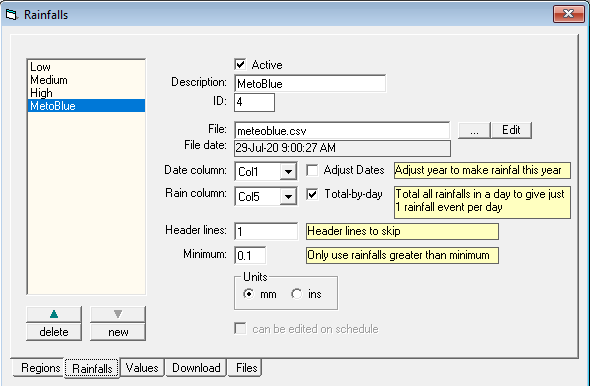Enable the Adjust Dates checkbox

click(312, 170)
